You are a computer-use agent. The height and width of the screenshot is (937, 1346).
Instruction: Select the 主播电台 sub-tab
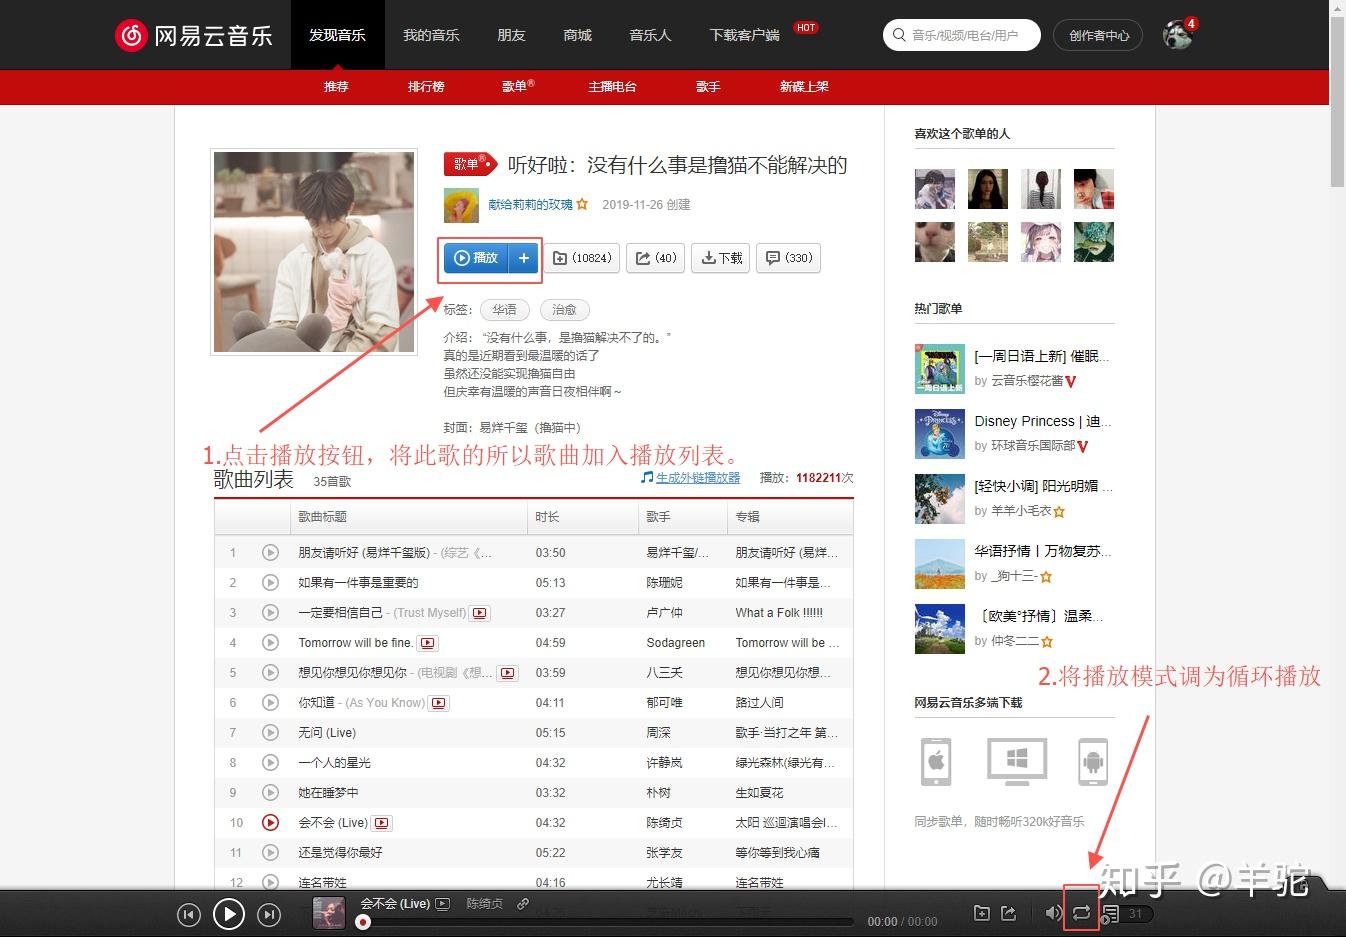tap(612, 87)
